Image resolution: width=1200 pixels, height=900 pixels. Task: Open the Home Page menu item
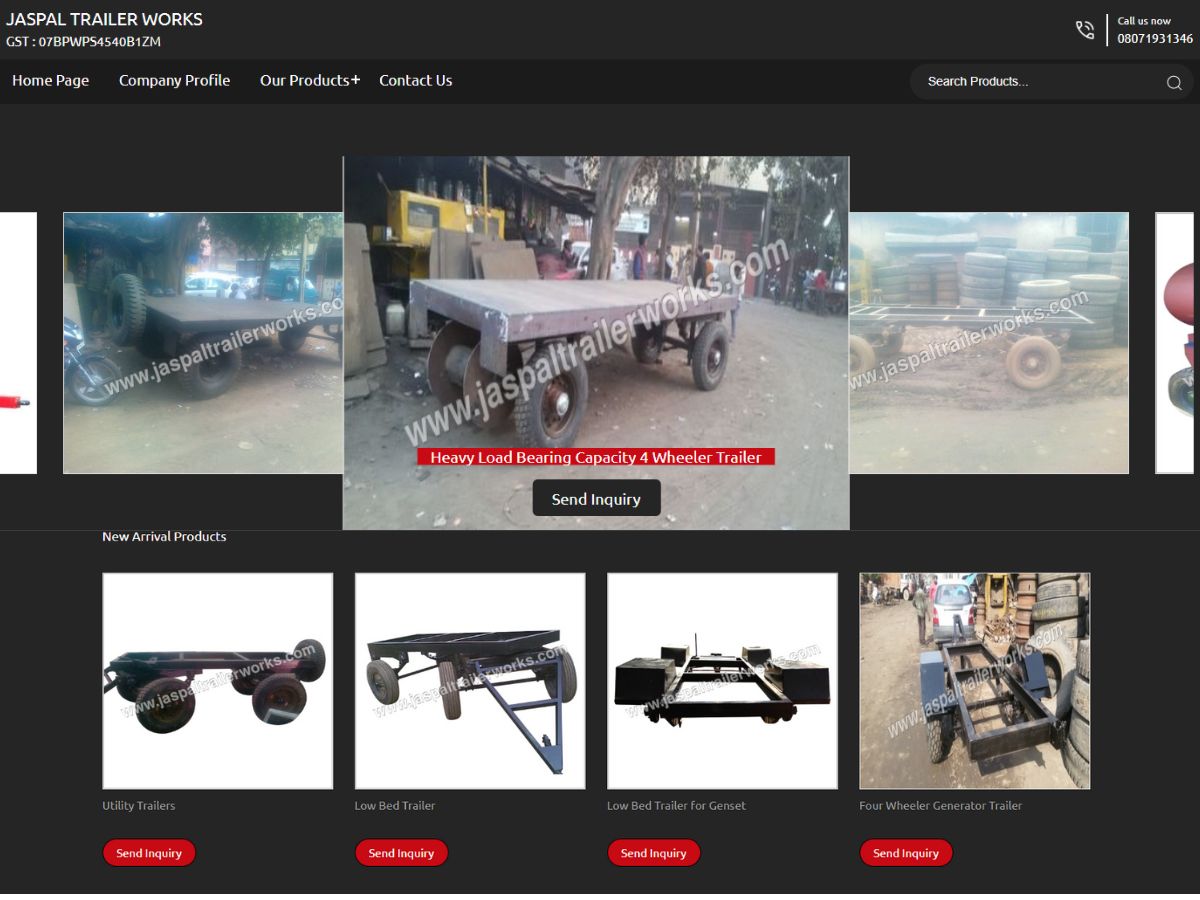(51, 81)
